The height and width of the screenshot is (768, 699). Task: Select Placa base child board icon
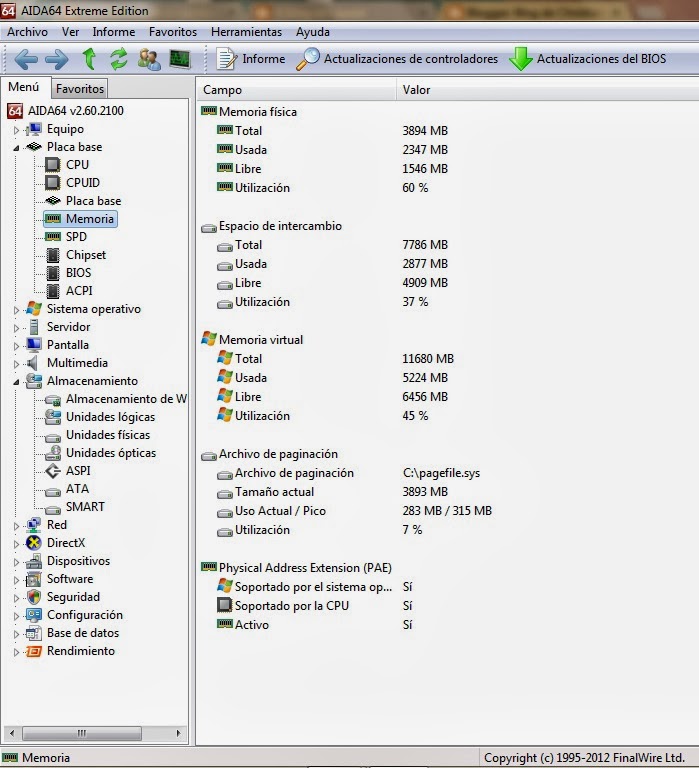click(53, 200)
